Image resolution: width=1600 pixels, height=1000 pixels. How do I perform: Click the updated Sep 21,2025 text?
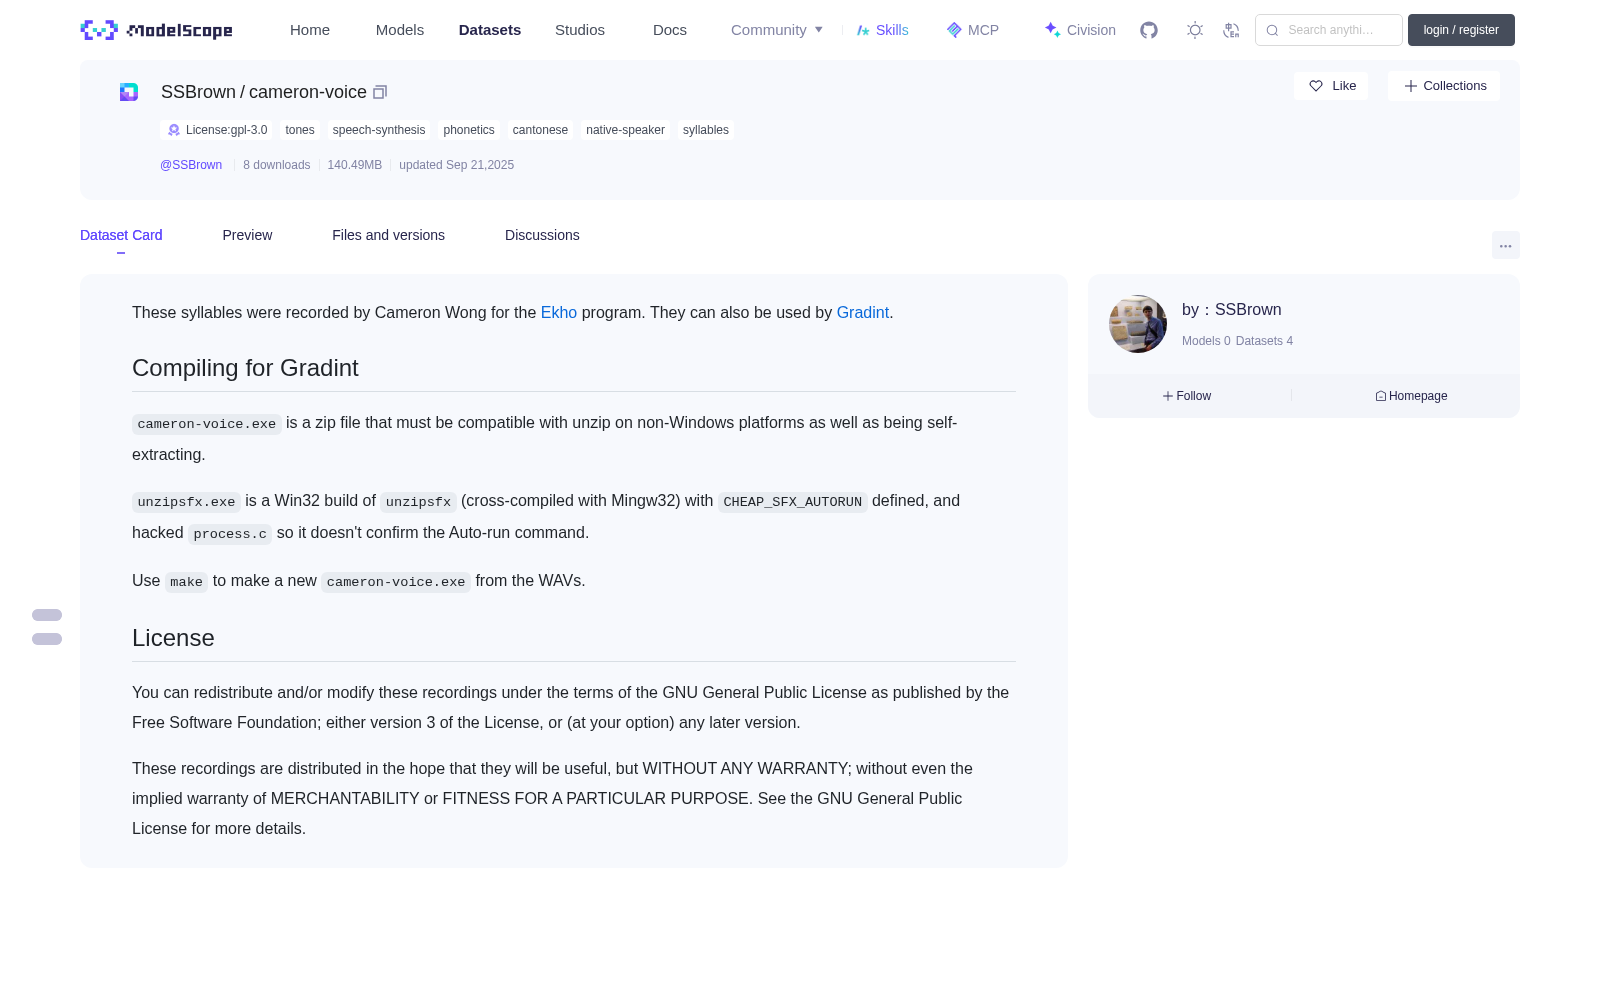tap(457, 165)
